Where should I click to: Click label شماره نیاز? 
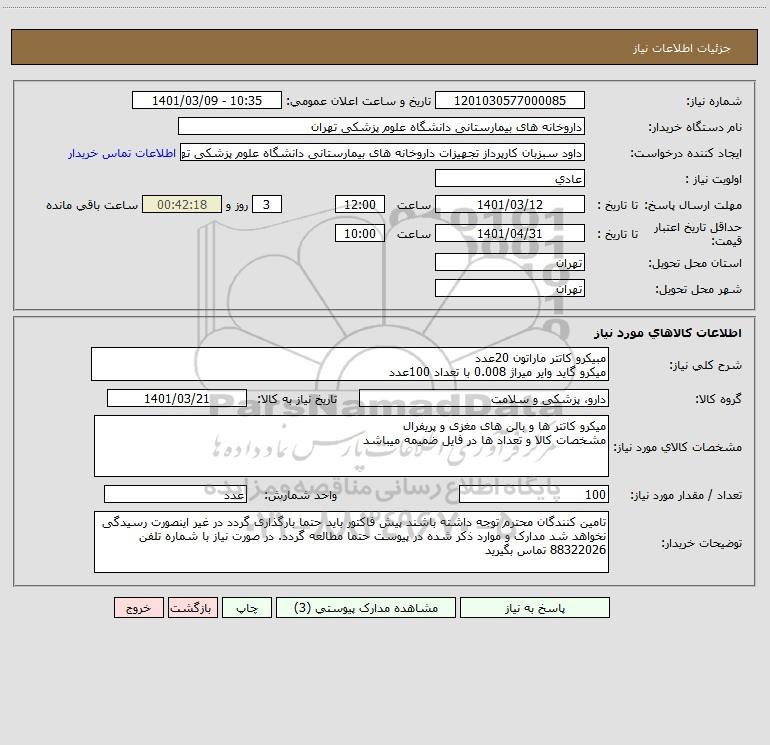pyautogui.click(x=714, y=101)
